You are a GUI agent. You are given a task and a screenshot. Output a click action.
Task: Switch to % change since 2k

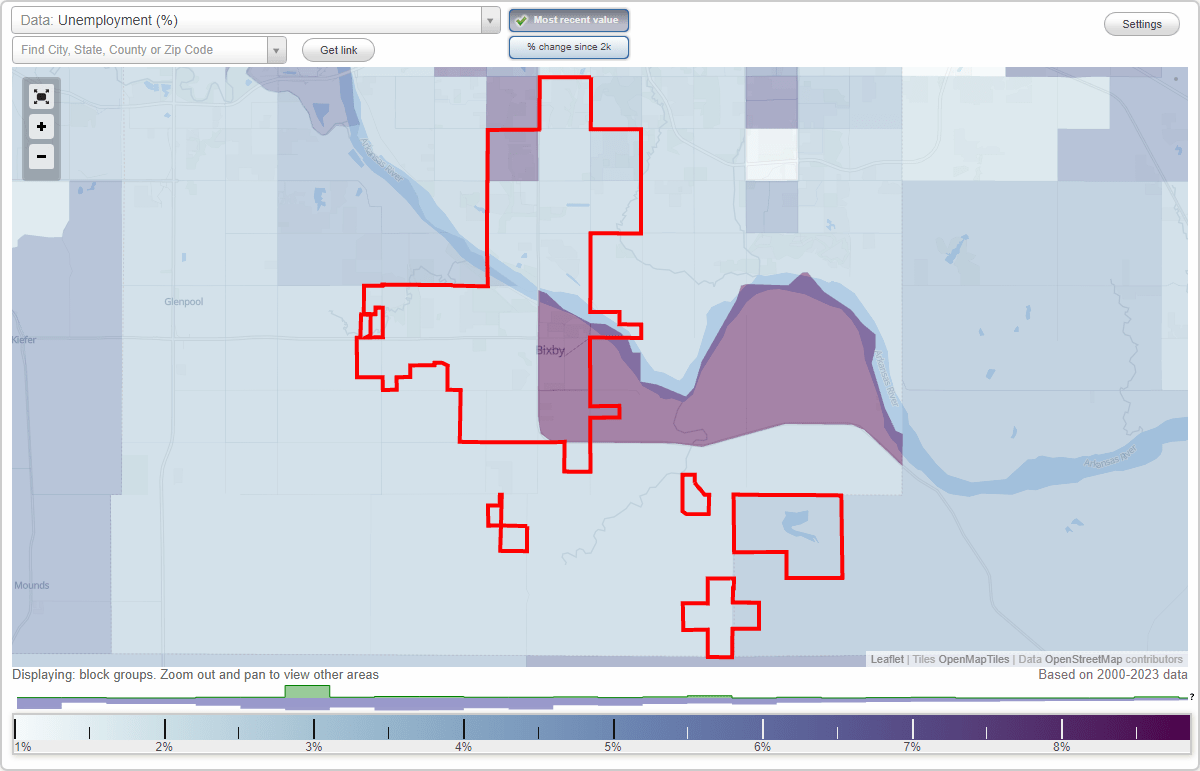click(569, 47)
